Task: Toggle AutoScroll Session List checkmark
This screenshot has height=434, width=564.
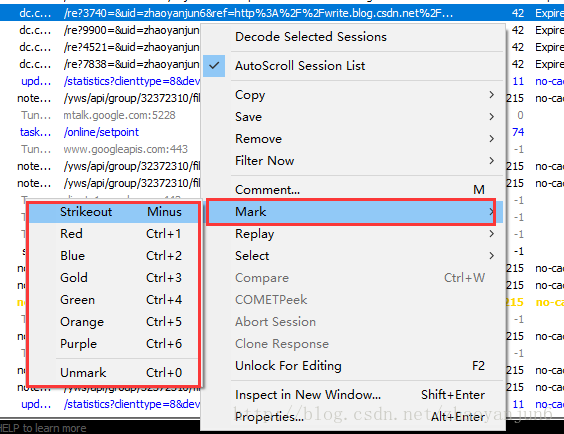Action: [214, 66]
